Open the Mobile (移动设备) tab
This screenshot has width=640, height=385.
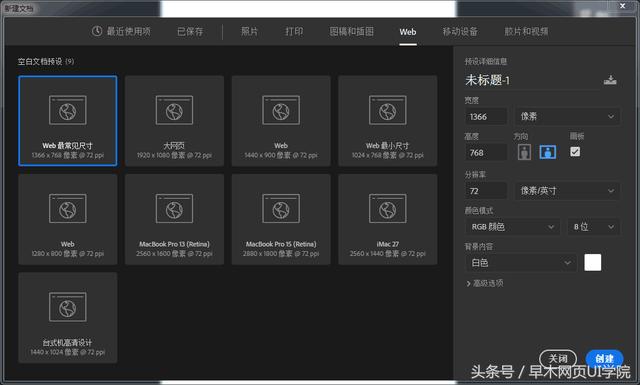(x=460, y=31)
